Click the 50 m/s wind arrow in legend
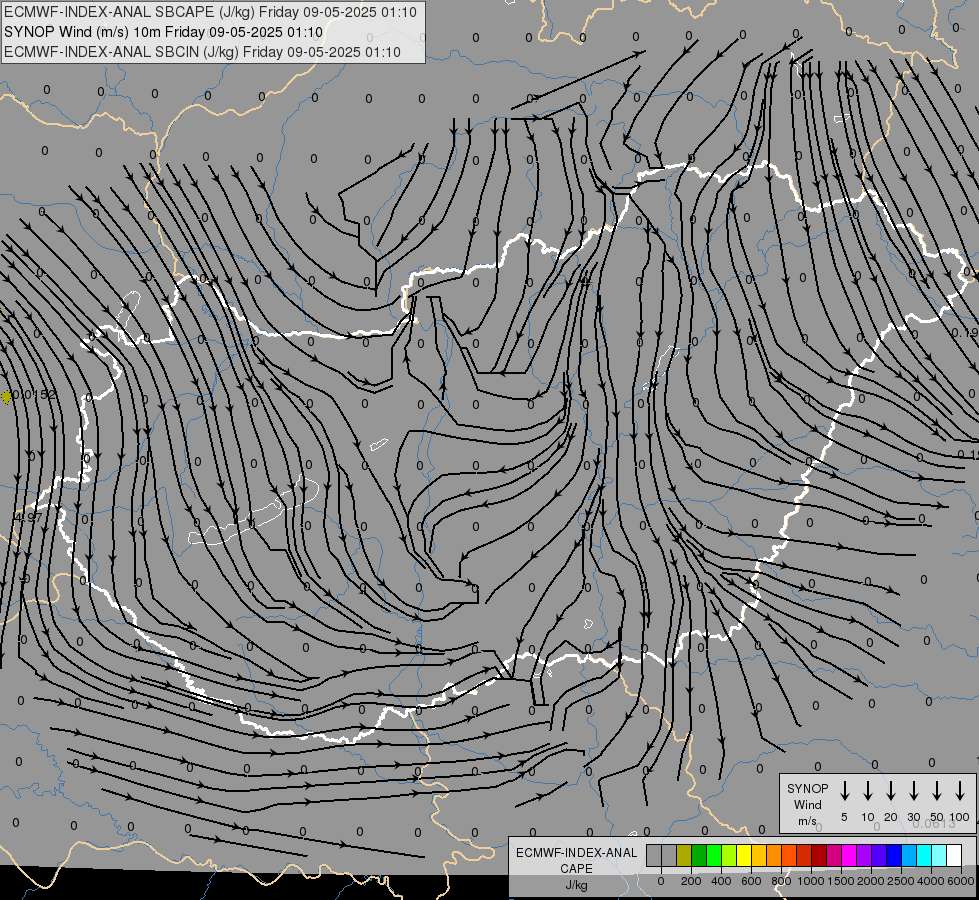This screenshot has height=900, width=979. (937, 791)
